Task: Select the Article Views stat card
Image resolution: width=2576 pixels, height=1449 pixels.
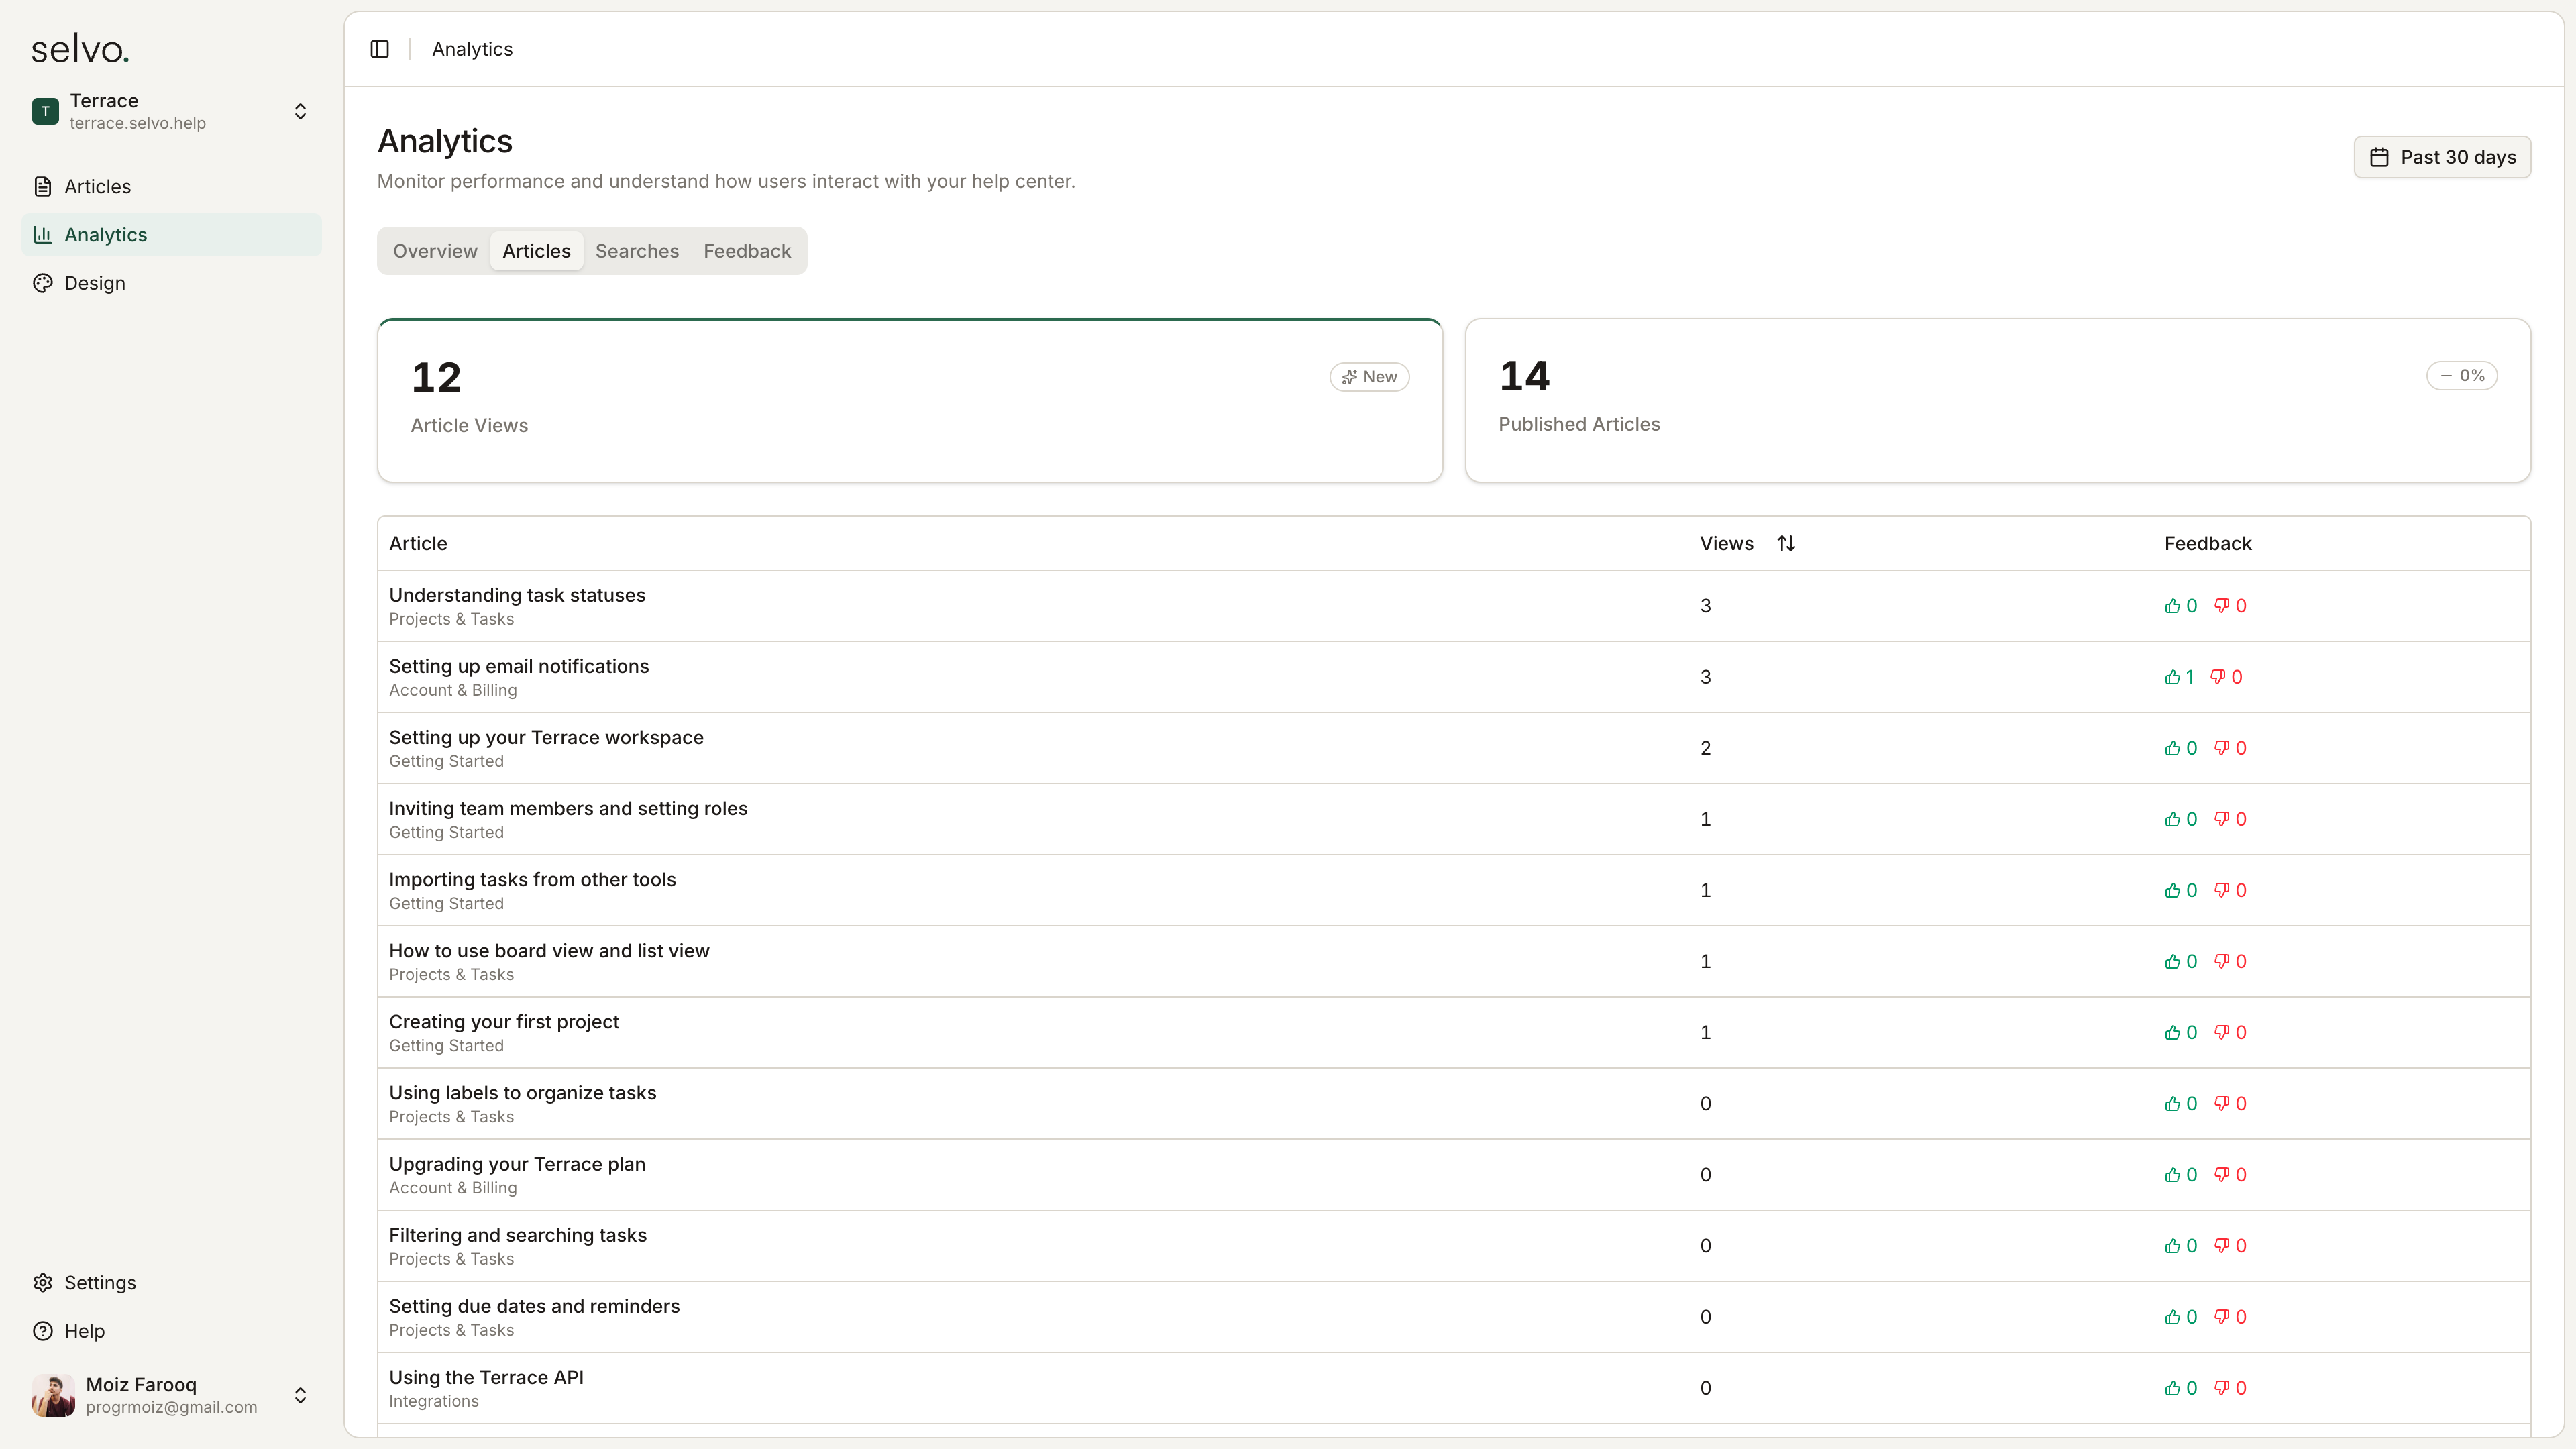Action: (909, 401)
